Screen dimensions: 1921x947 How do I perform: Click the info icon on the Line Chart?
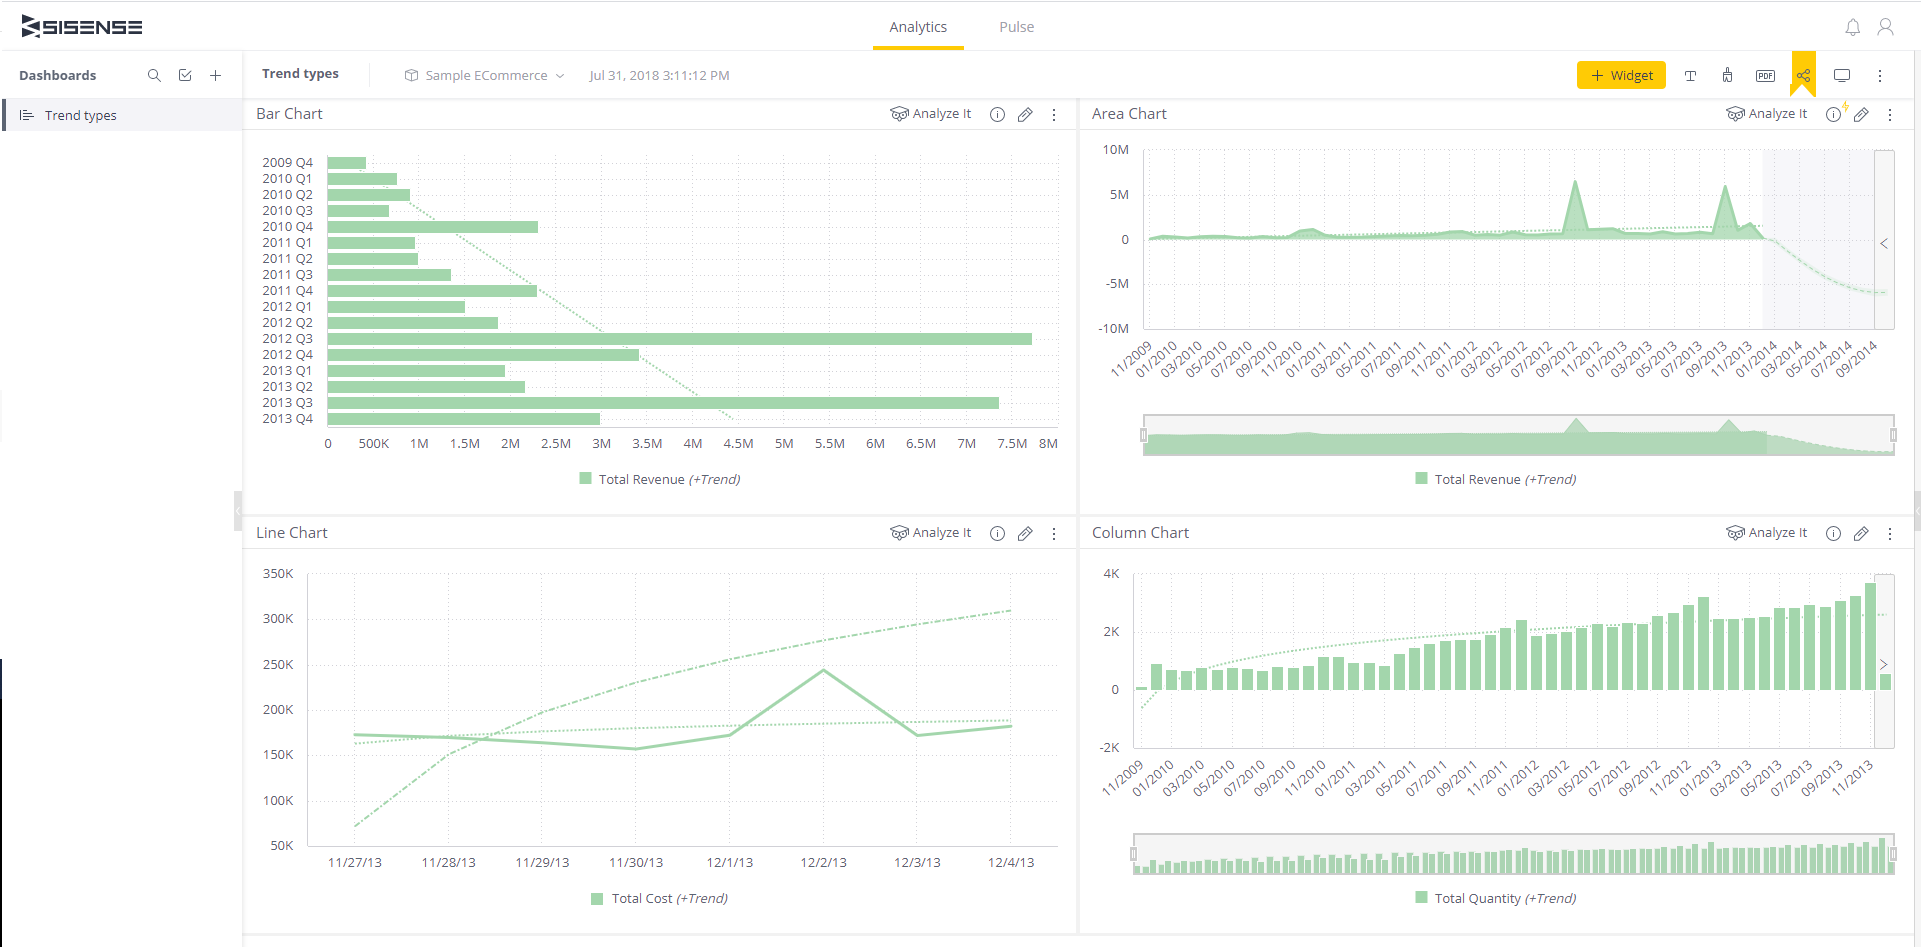point(997,533)
